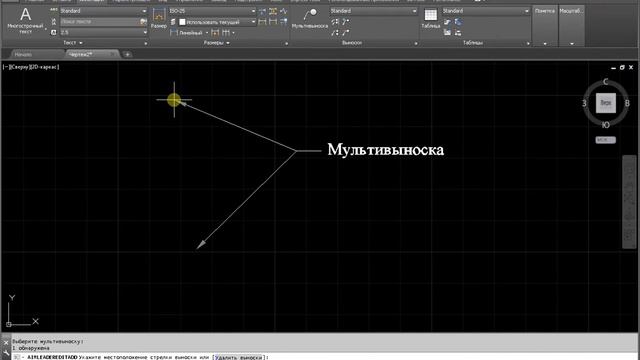Close the Чертеж2 drawing tab
This screenshot has height=360, width=640.
coord(113,54)
